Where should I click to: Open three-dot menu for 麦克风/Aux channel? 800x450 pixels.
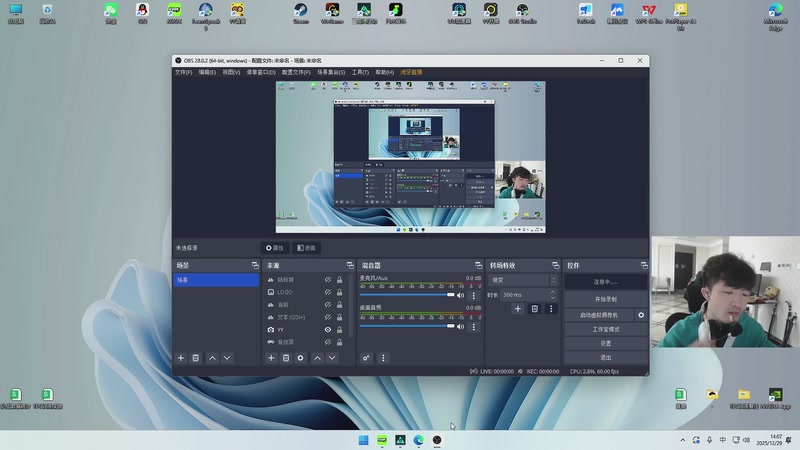click(x=473, y=295)
